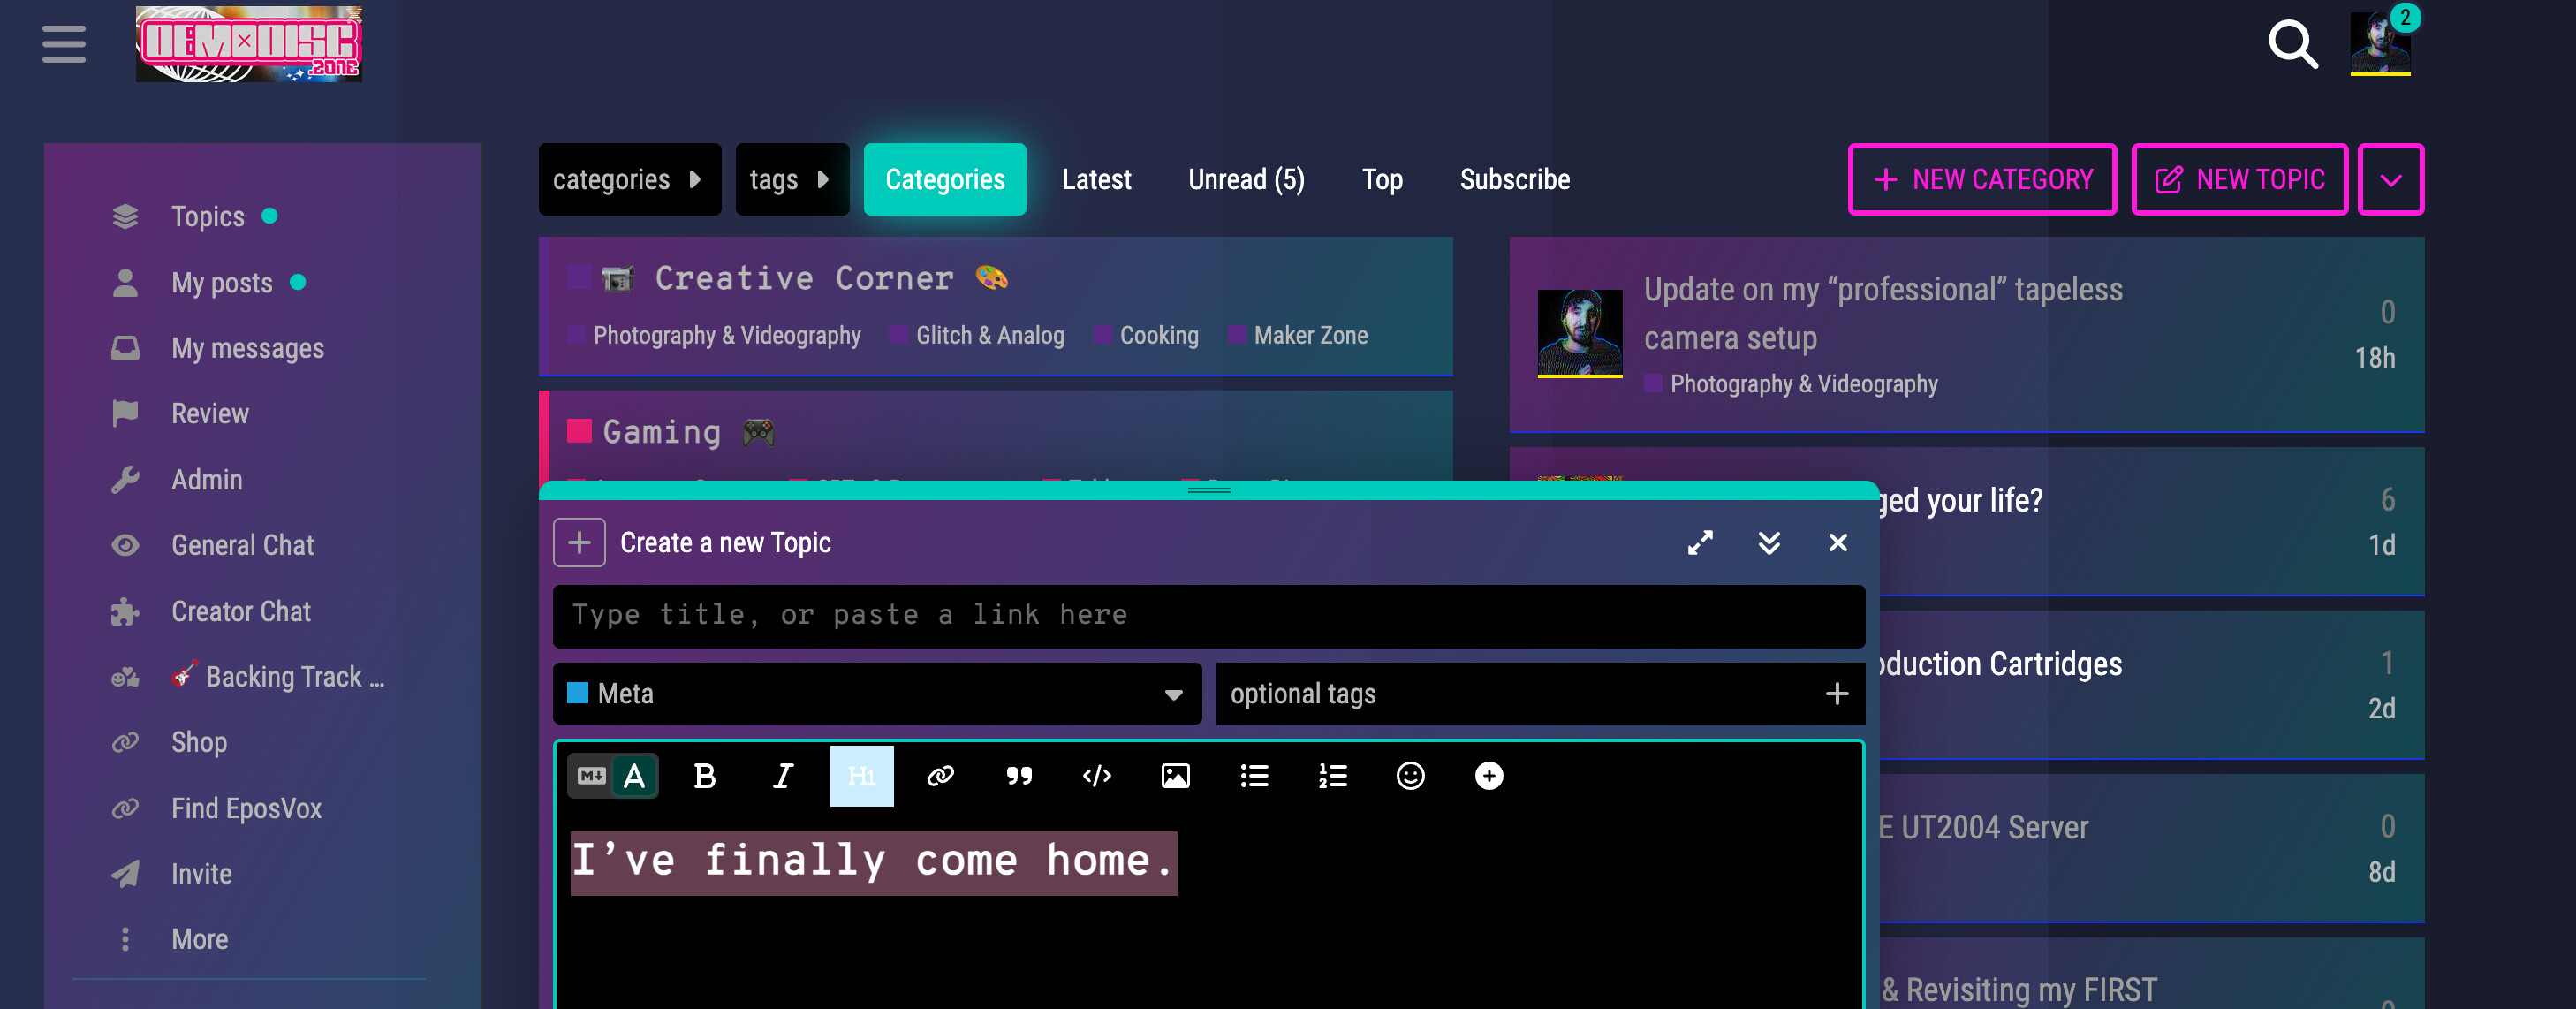Image resolution: width=2576 pixels, height=1009 pixels.
Task: Click the NEW CATEGORY button
Action: click(x=1982, y=180)
